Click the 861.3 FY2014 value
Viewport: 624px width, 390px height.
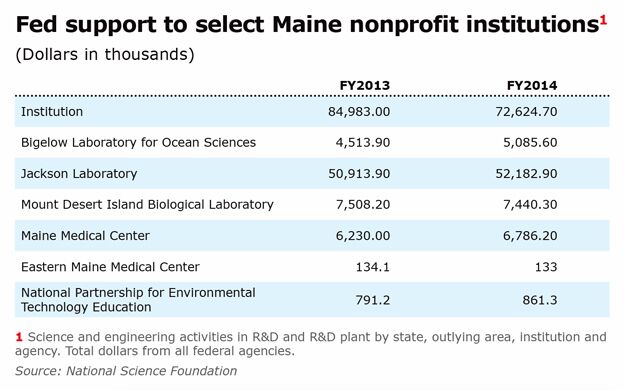[x=540, y=300]
